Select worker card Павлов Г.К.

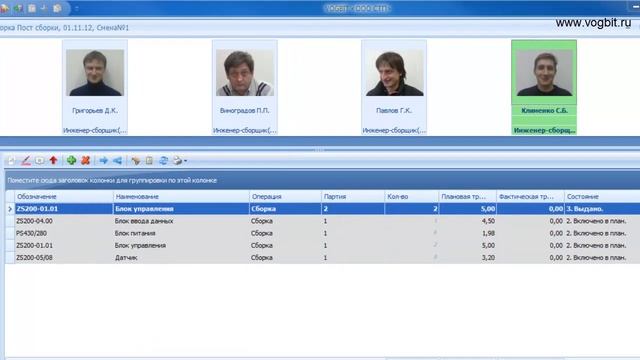pos(394,87)
